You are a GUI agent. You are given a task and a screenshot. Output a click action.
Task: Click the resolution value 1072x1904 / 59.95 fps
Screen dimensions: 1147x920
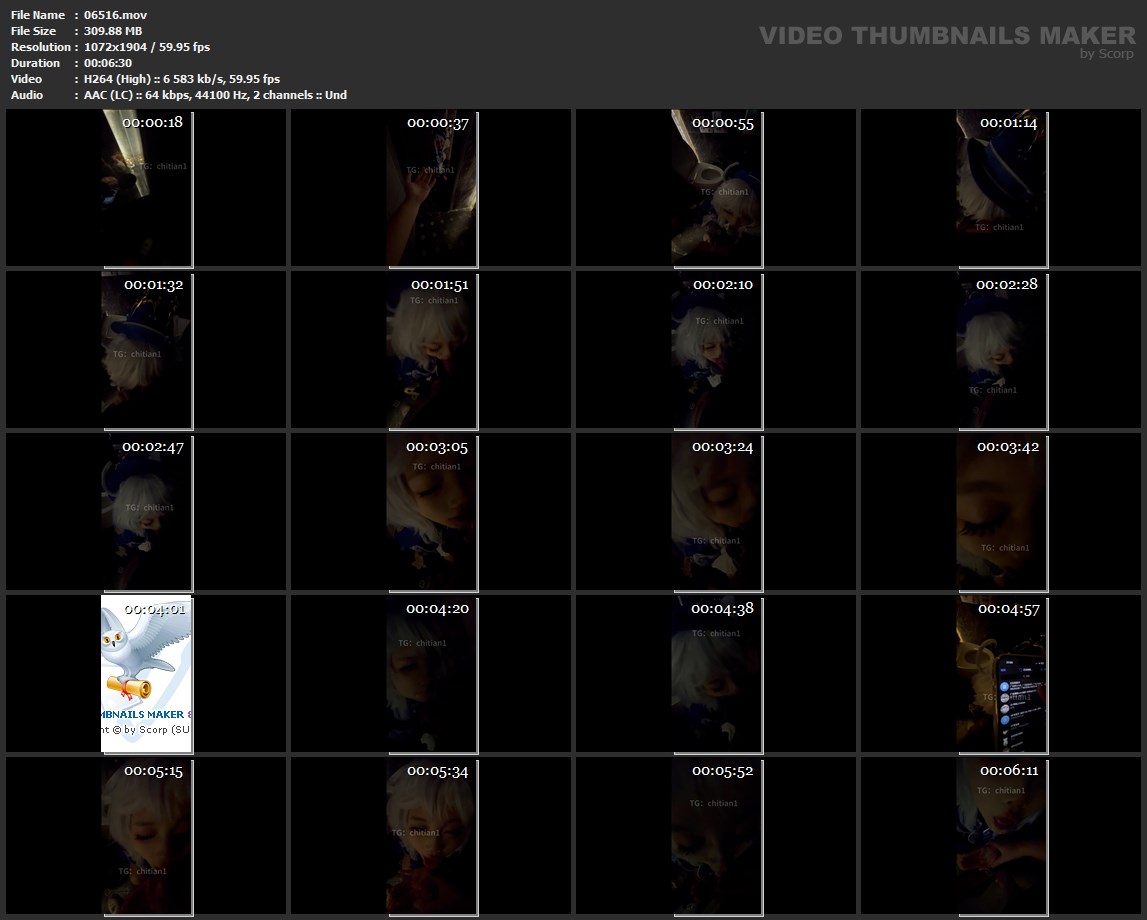click(147, 47)
